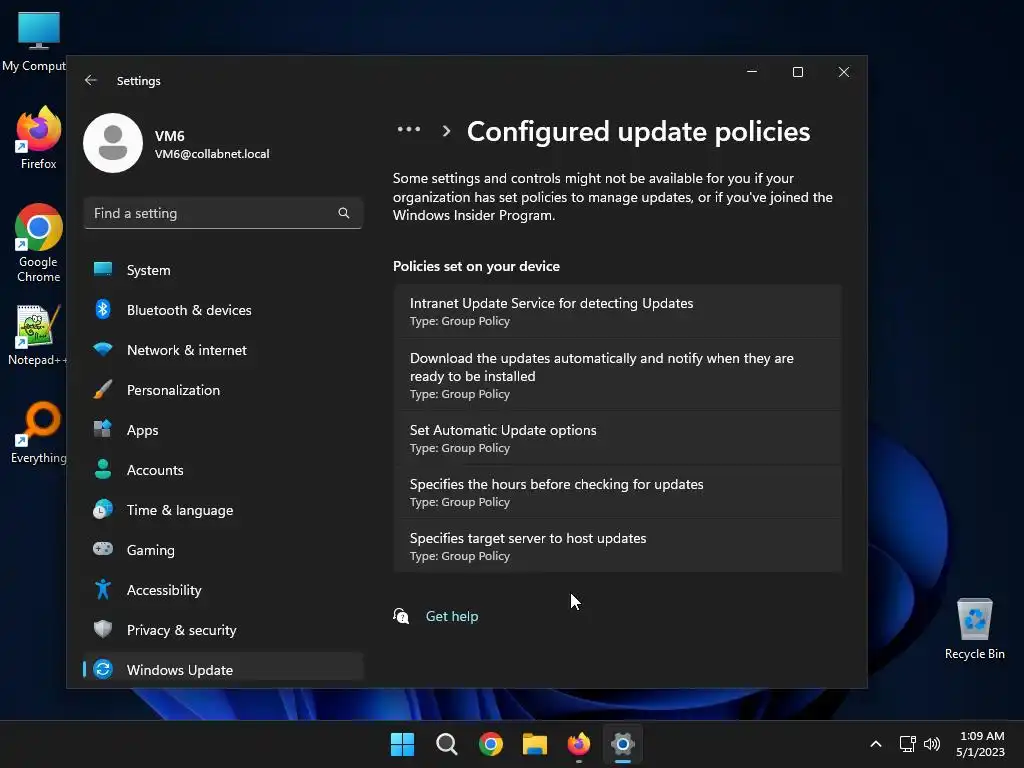Click the Privacy & security shield icon

tap(103, 629)
